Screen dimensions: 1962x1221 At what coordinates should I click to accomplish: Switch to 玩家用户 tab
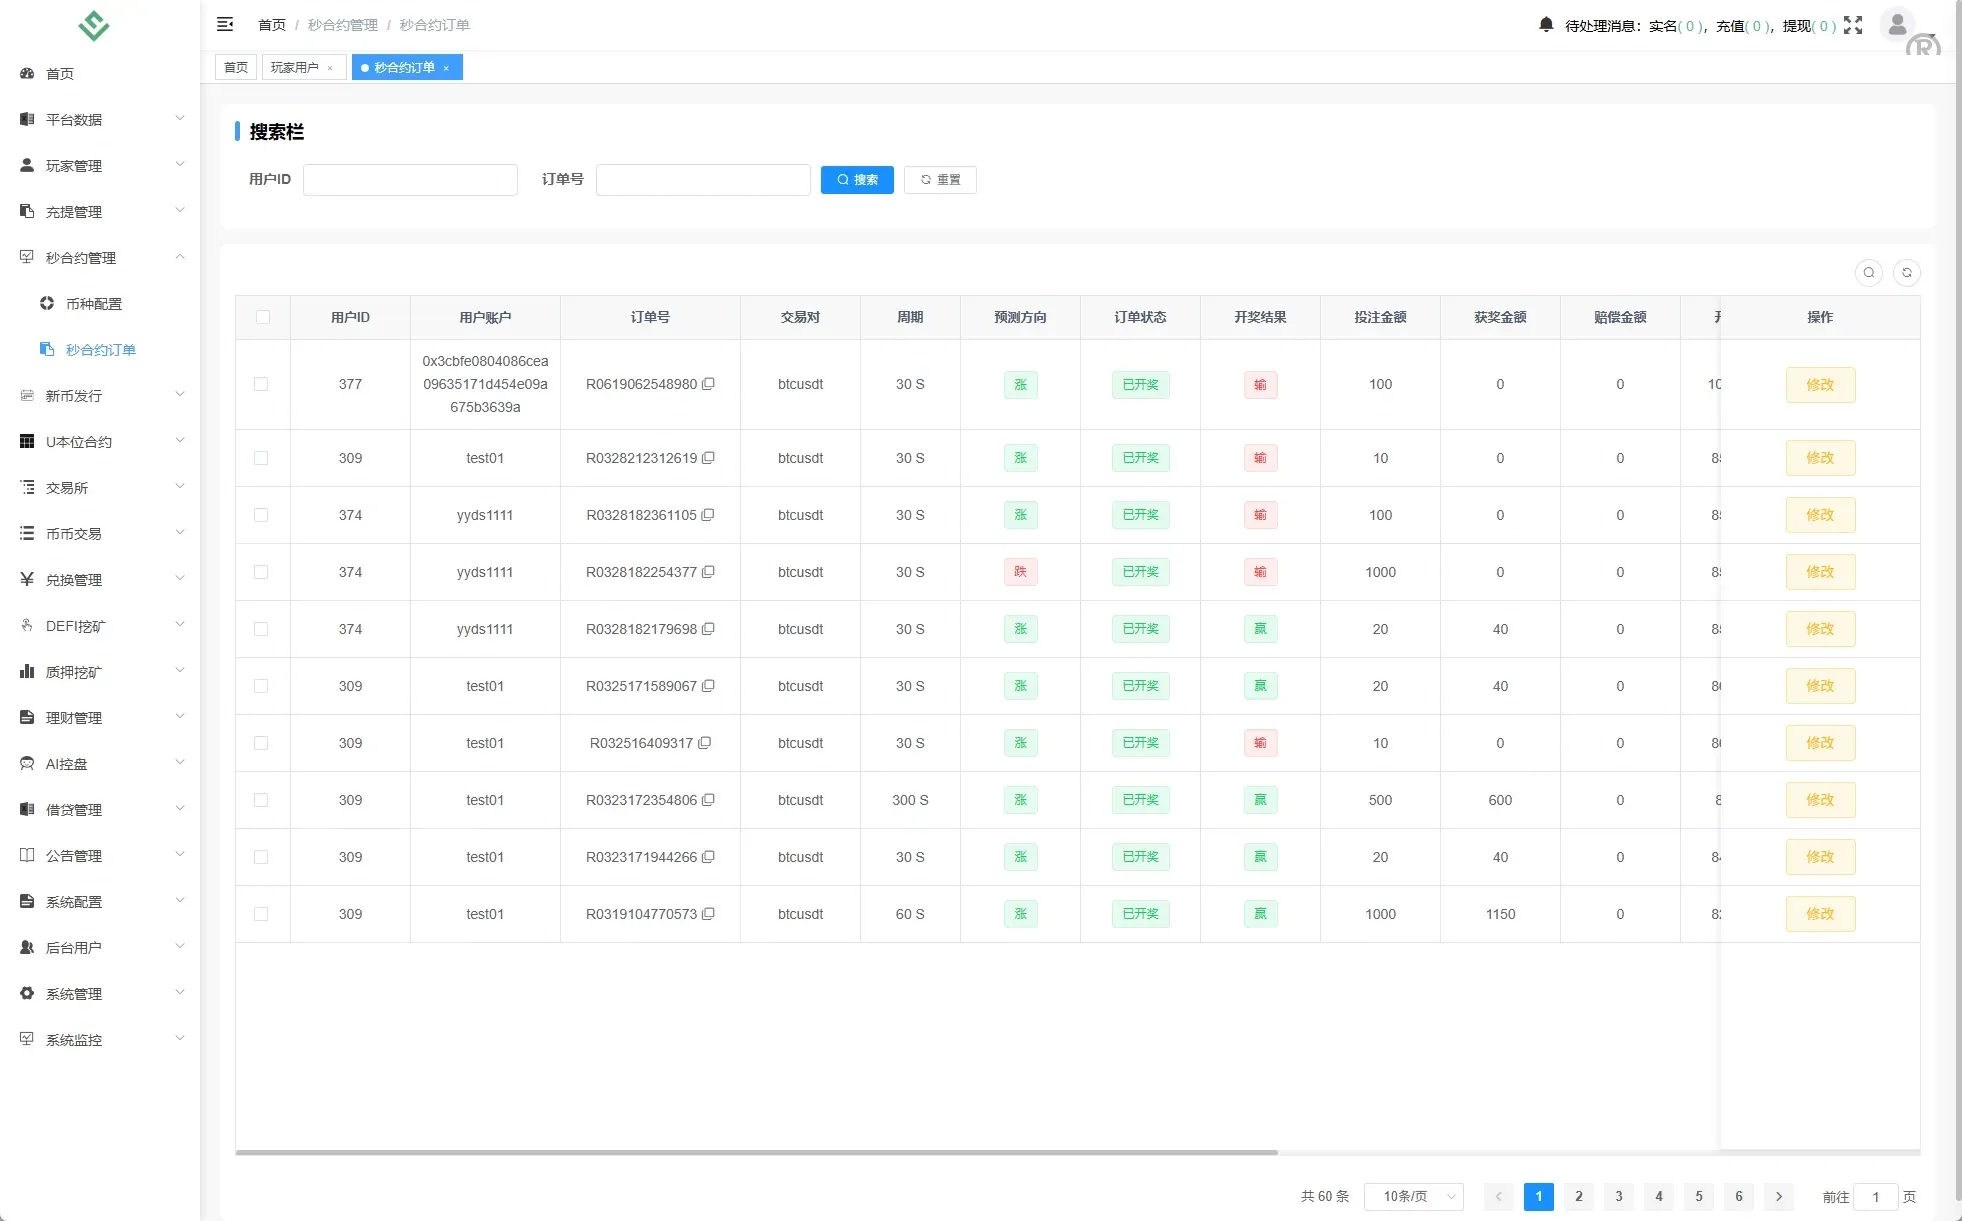(x=295, y=67)
